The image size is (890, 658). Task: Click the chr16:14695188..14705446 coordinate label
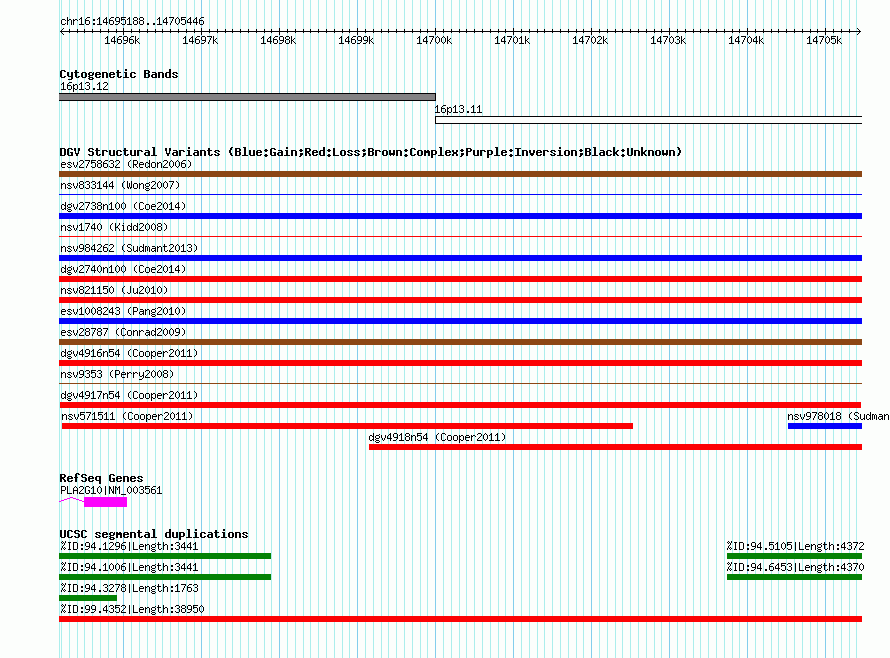click(132, 21)
